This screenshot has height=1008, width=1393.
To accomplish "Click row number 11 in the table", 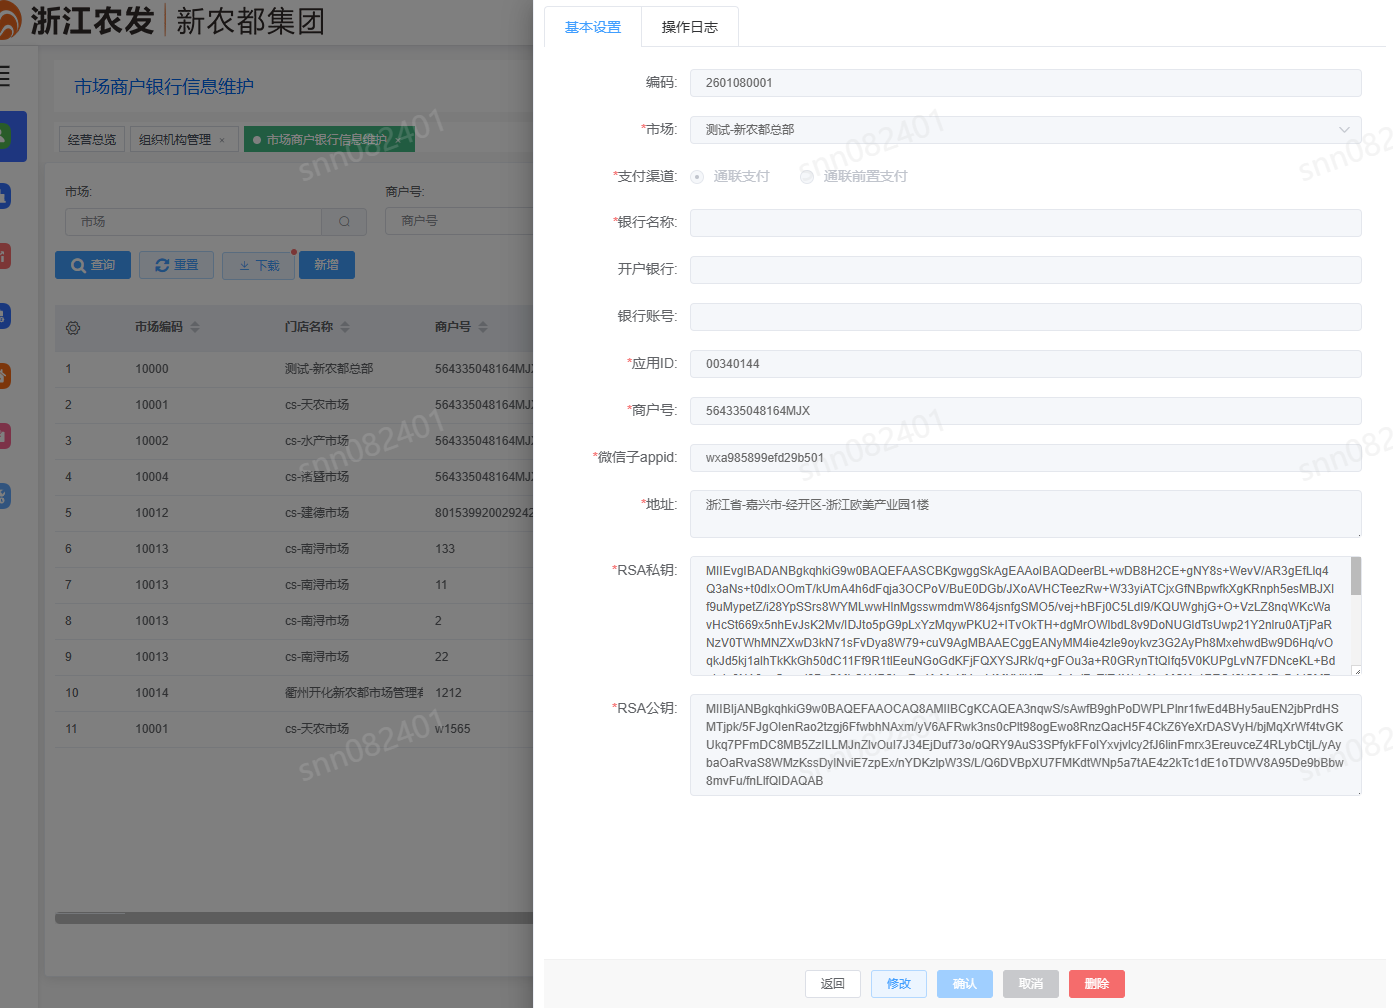I will [71, 729].
